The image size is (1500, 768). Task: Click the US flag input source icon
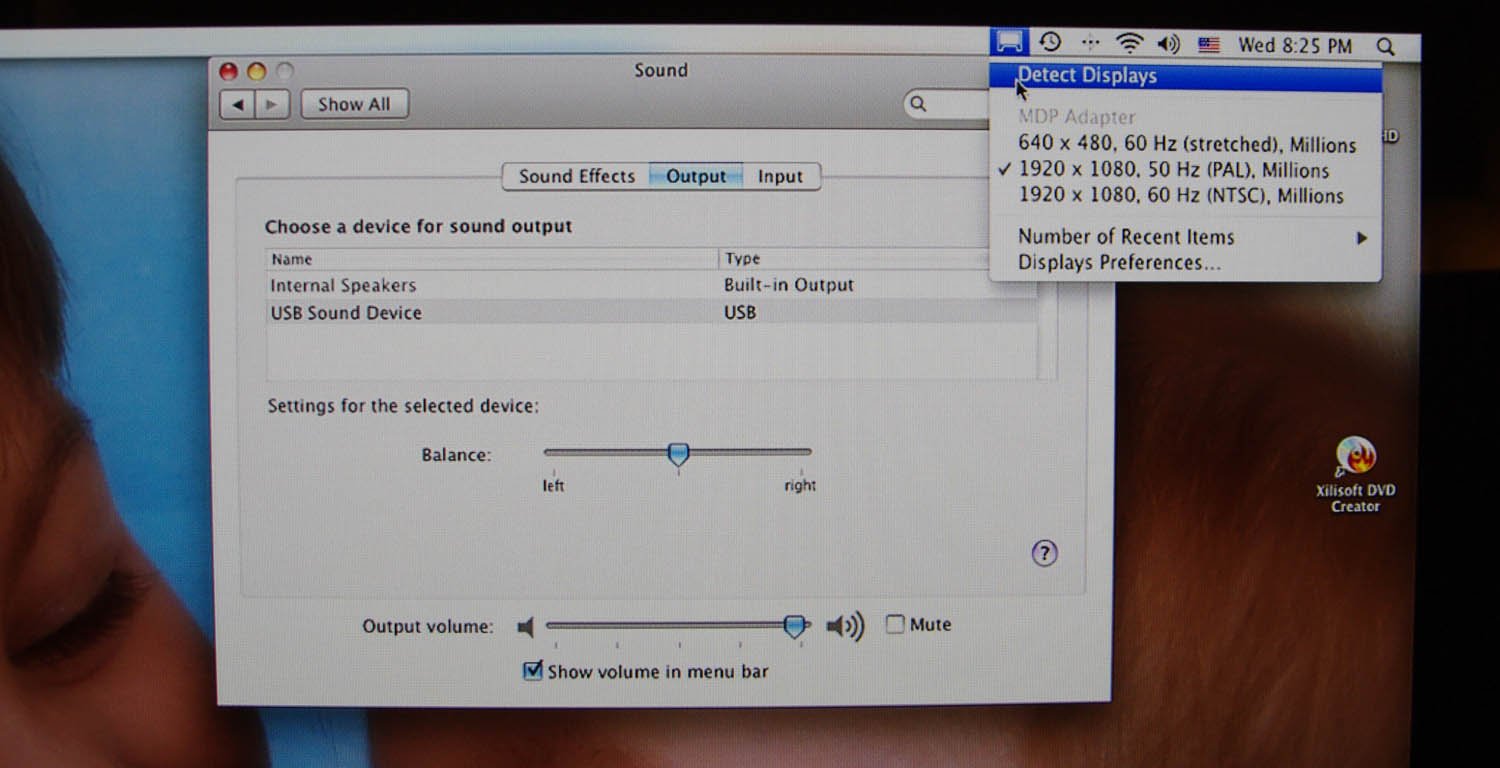tap(1209, 45)
